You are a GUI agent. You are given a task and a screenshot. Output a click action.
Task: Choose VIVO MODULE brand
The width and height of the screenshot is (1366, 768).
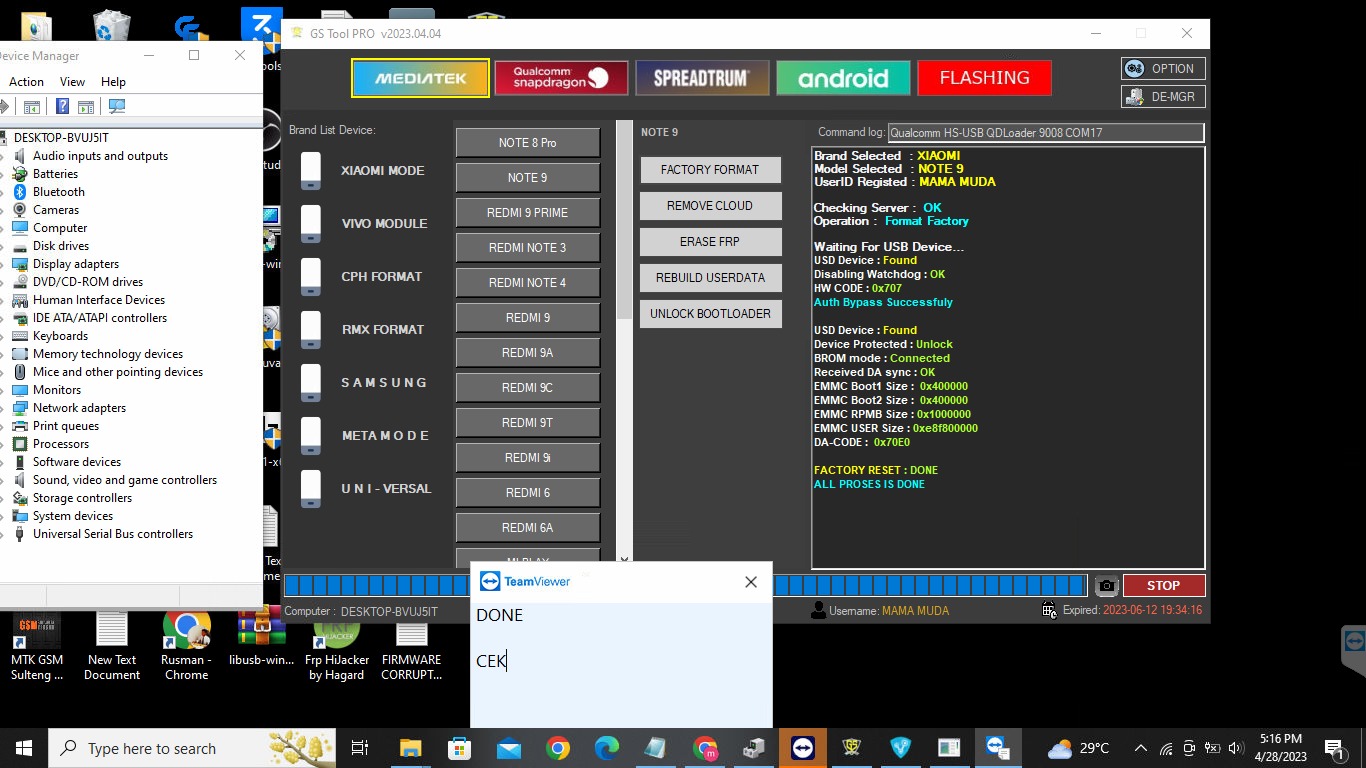click(x=384, y=224)
